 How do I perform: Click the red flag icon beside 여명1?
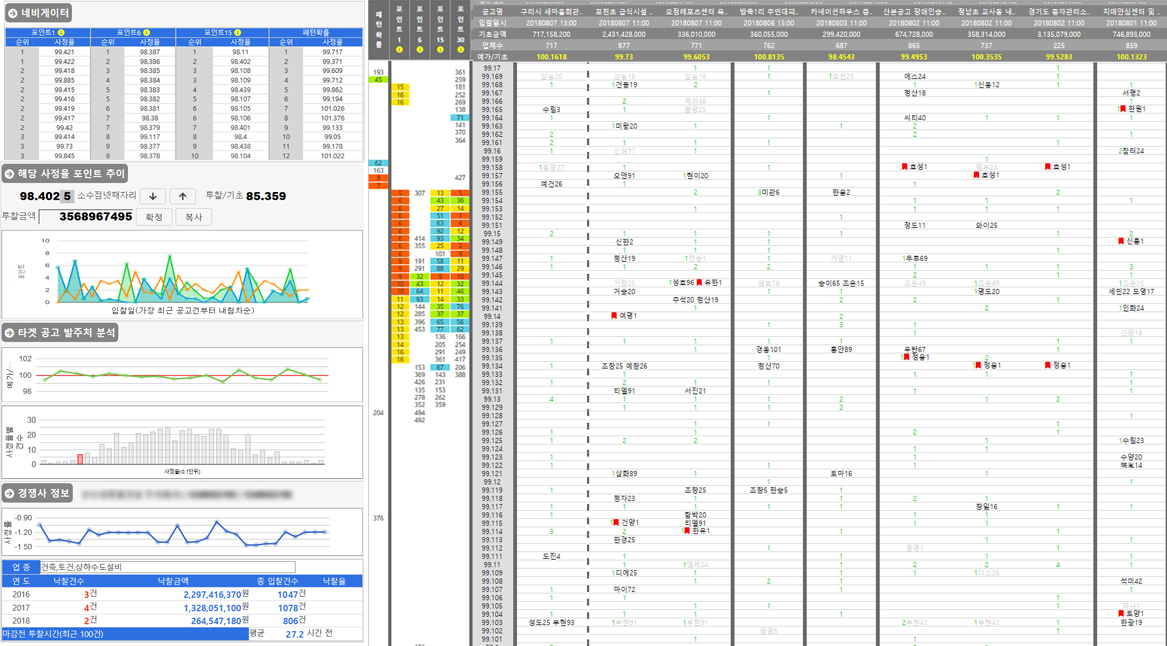tap(614, 316)
